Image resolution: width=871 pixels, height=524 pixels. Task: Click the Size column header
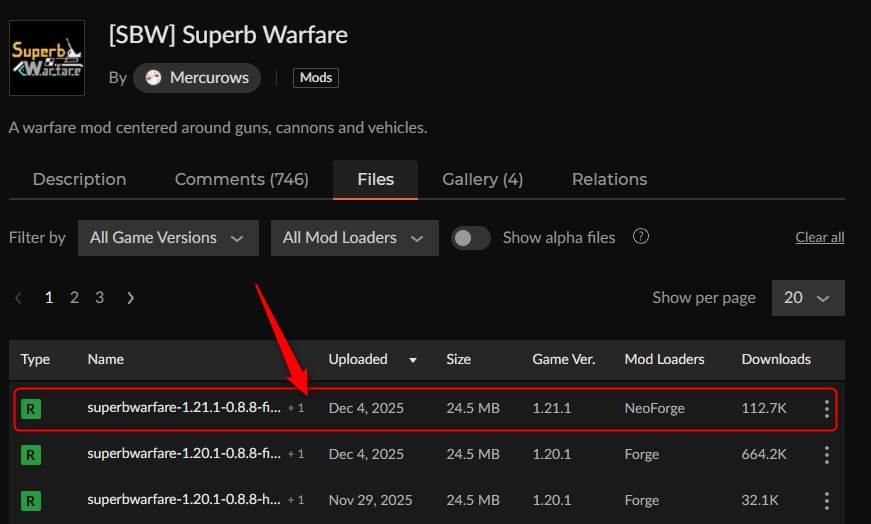point(458,359)
